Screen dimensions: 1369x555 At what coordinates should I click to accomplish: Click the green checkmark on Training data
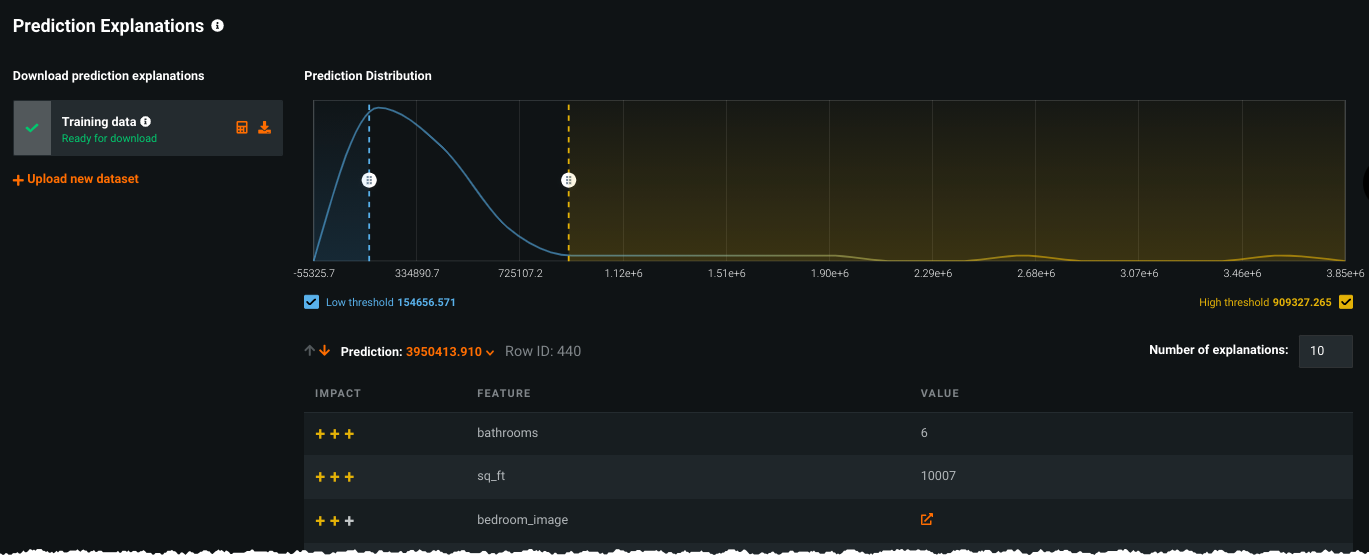point(32,128)
